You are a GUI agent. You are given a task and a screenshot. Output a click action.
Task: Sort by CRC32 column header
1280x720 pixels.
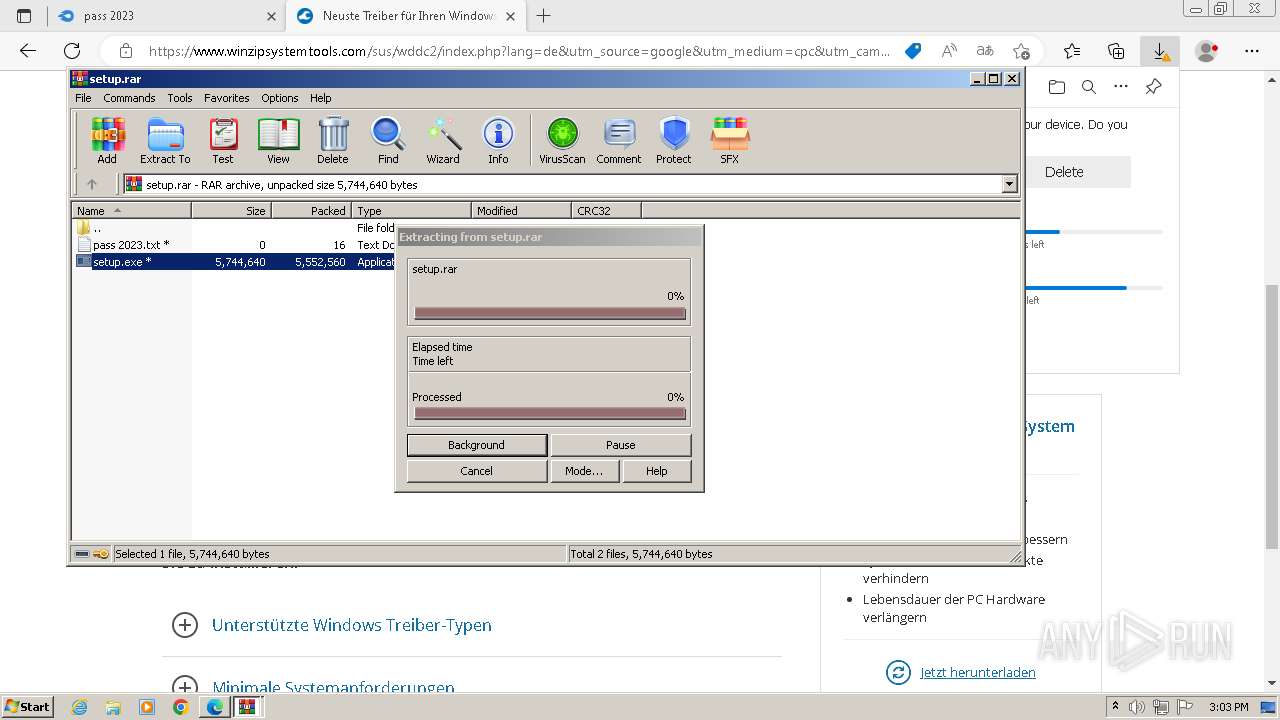click(x=606, y=210)
